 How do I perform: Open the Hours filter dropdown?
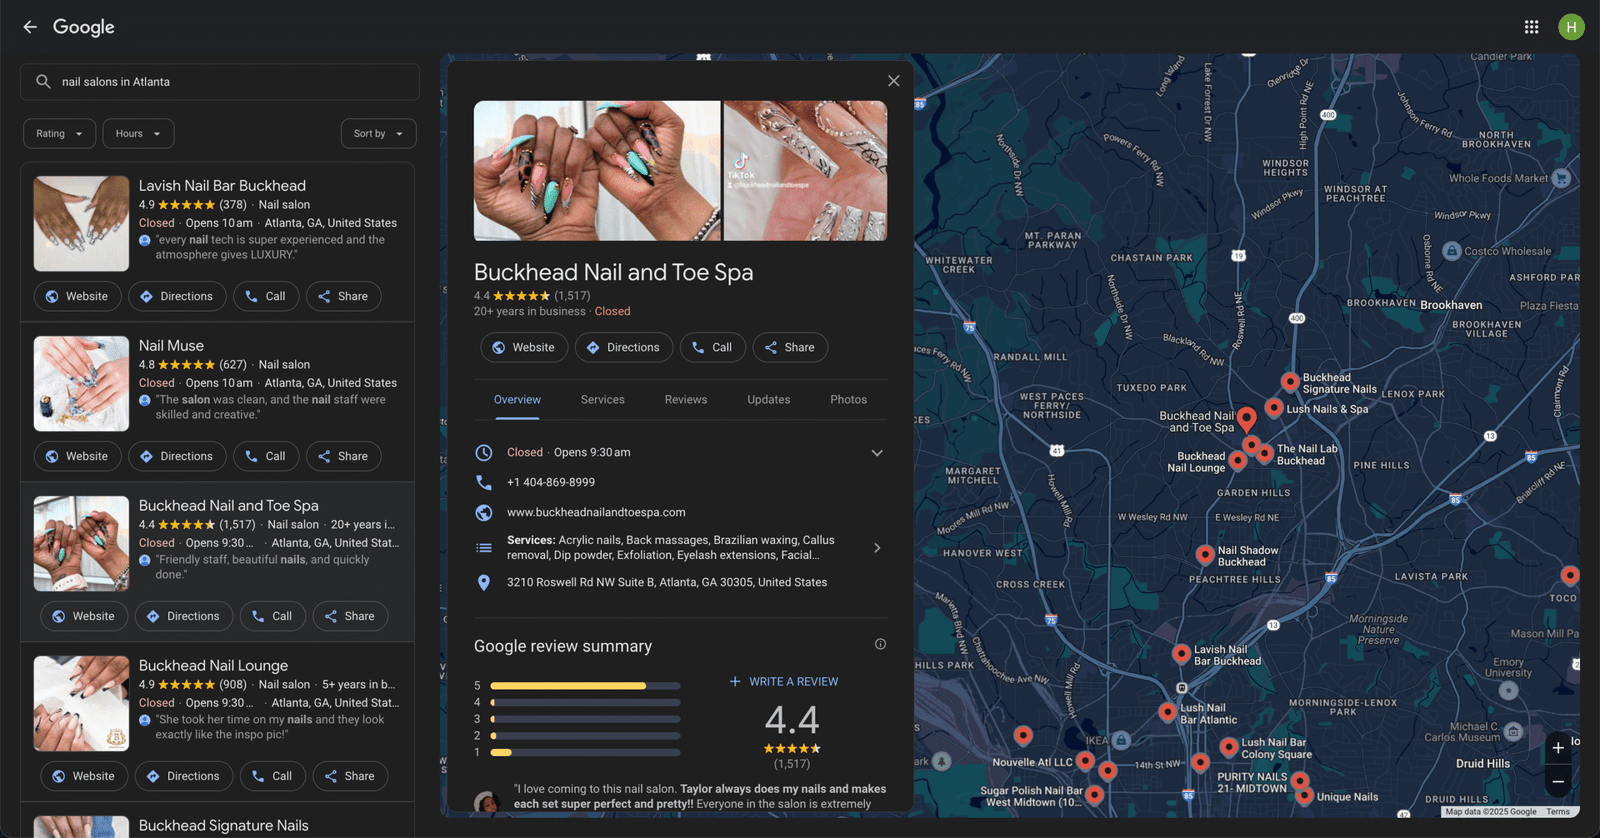click(138, 133)
